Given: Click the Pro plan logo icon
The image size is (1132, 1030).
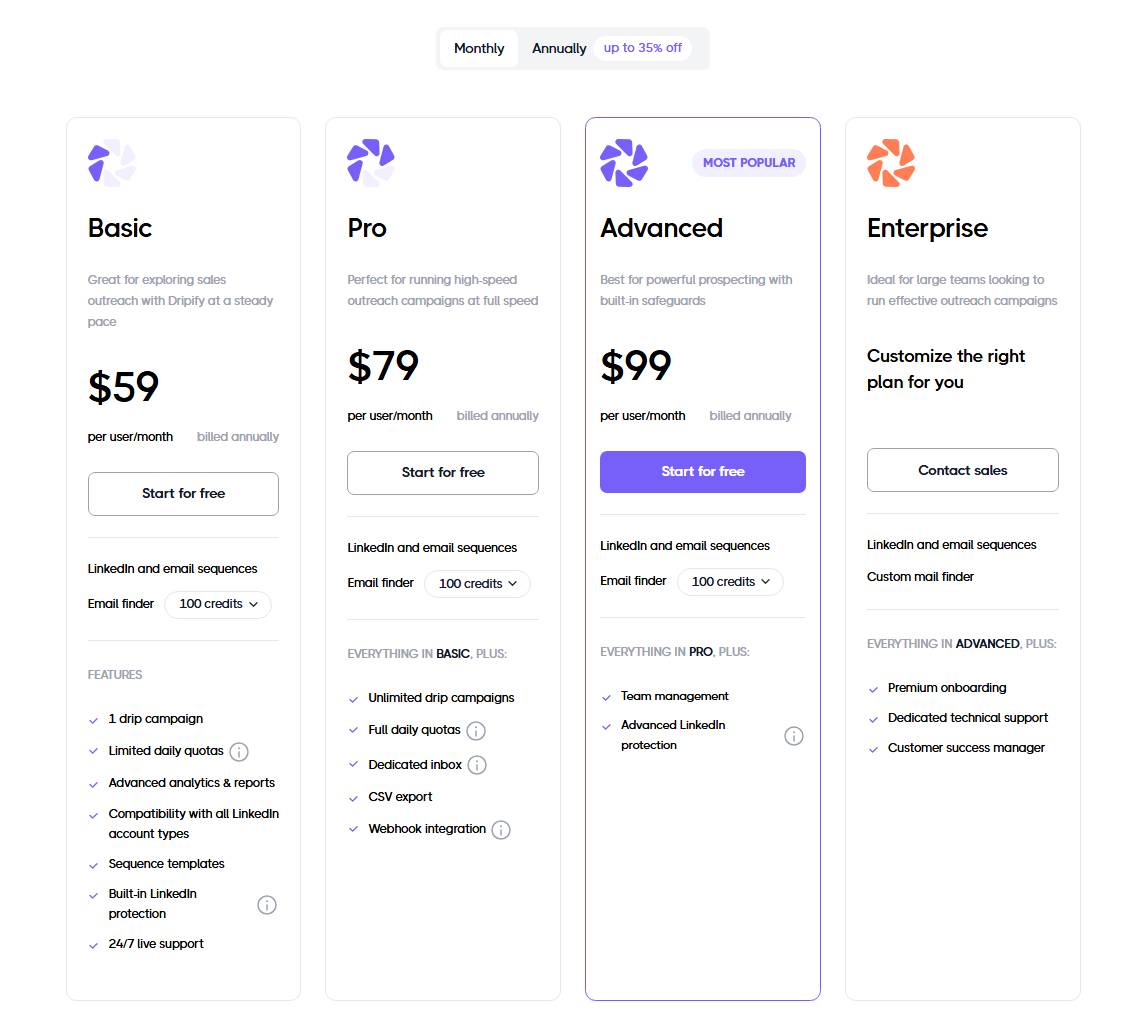Looking at the screenshot, I should pos(370,163).
